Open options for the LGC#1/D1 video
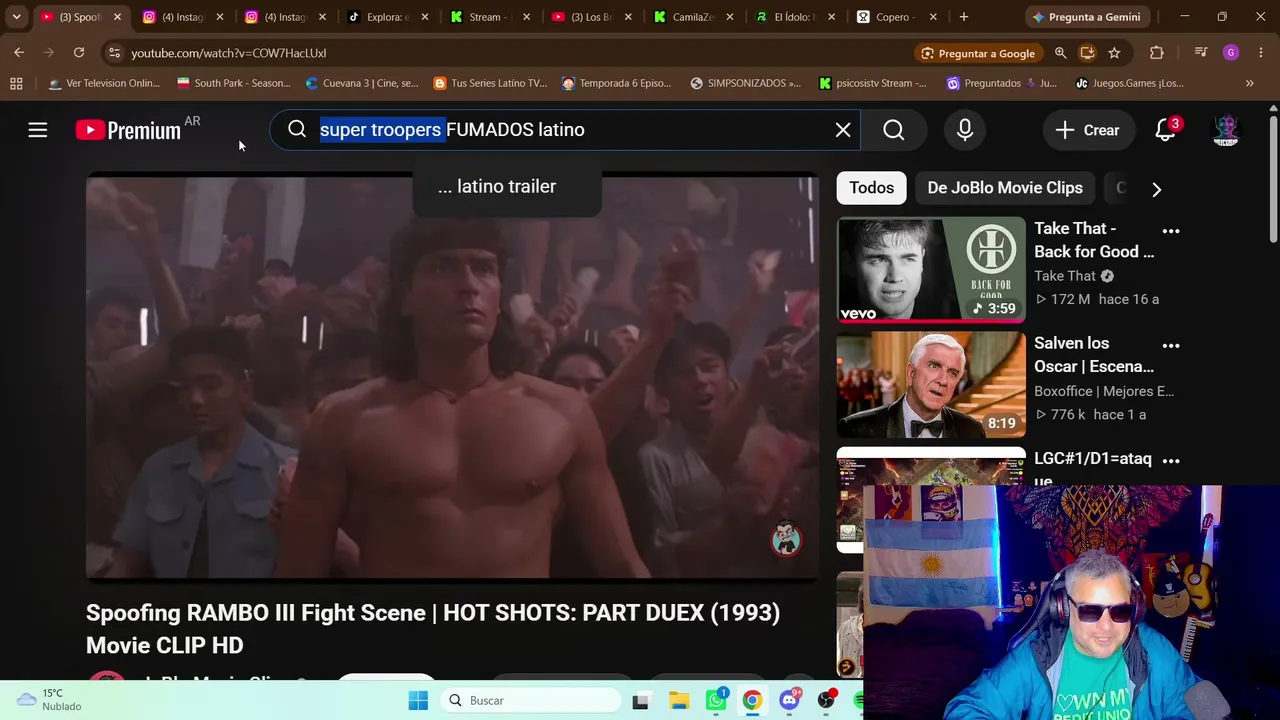The image size is (1280, 720). coord(1171,461)
